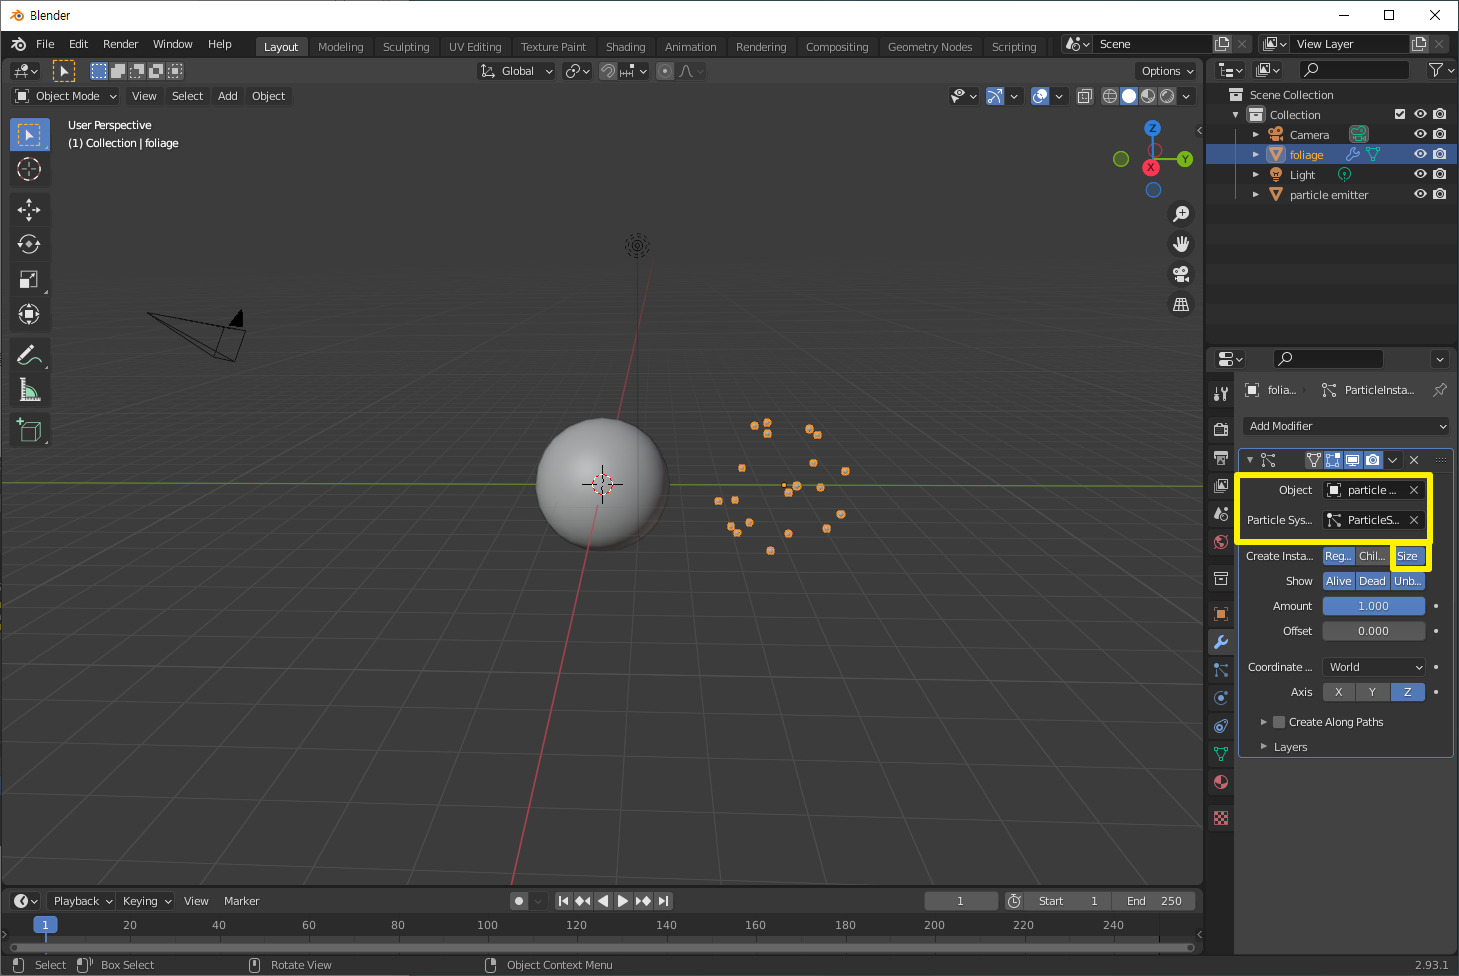The width and height of the screenshot is (1459, 976).
Task: Play the animation forward
Action: 622,901
